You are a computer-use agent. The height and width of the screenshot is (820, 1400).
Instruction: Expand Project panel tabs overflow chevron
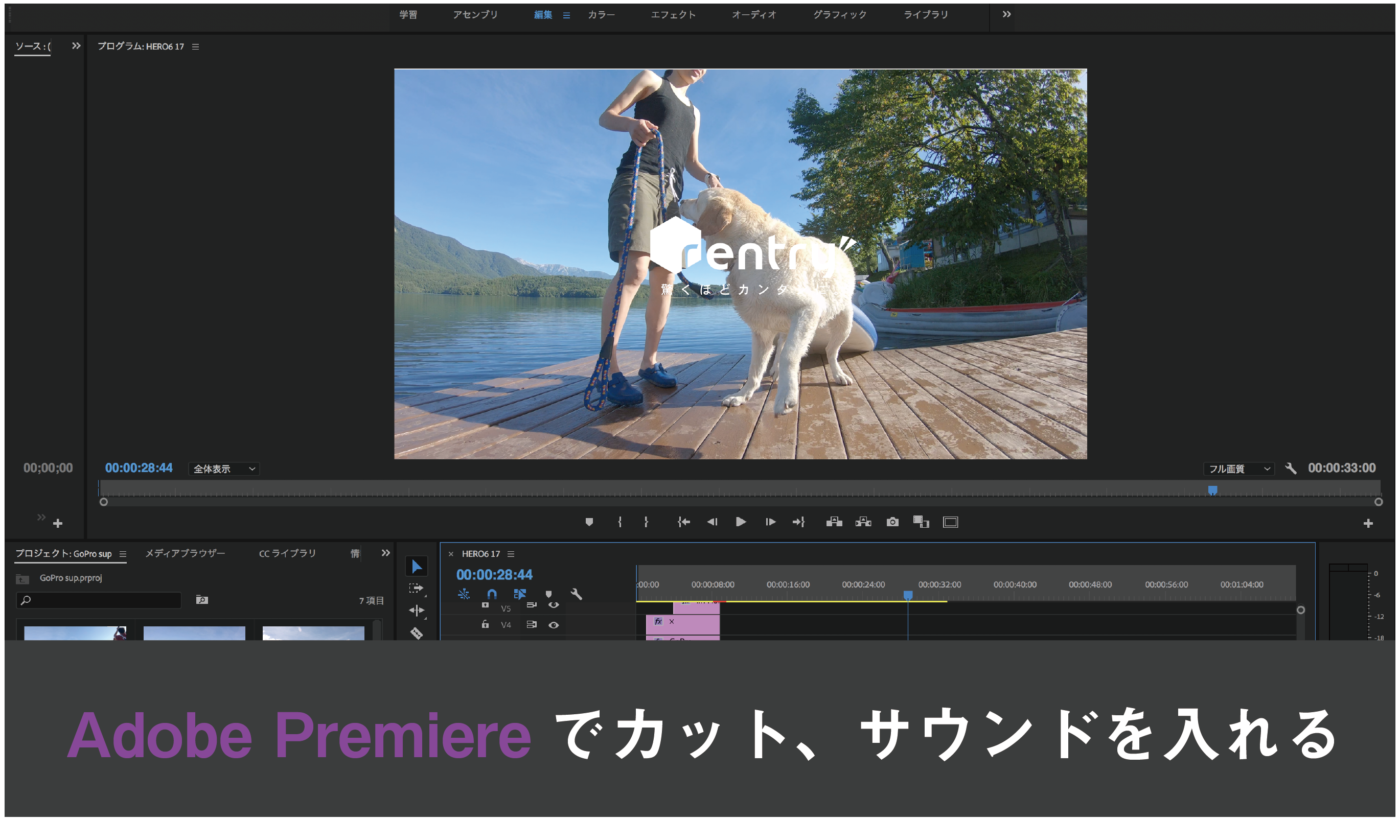point(386,553)
